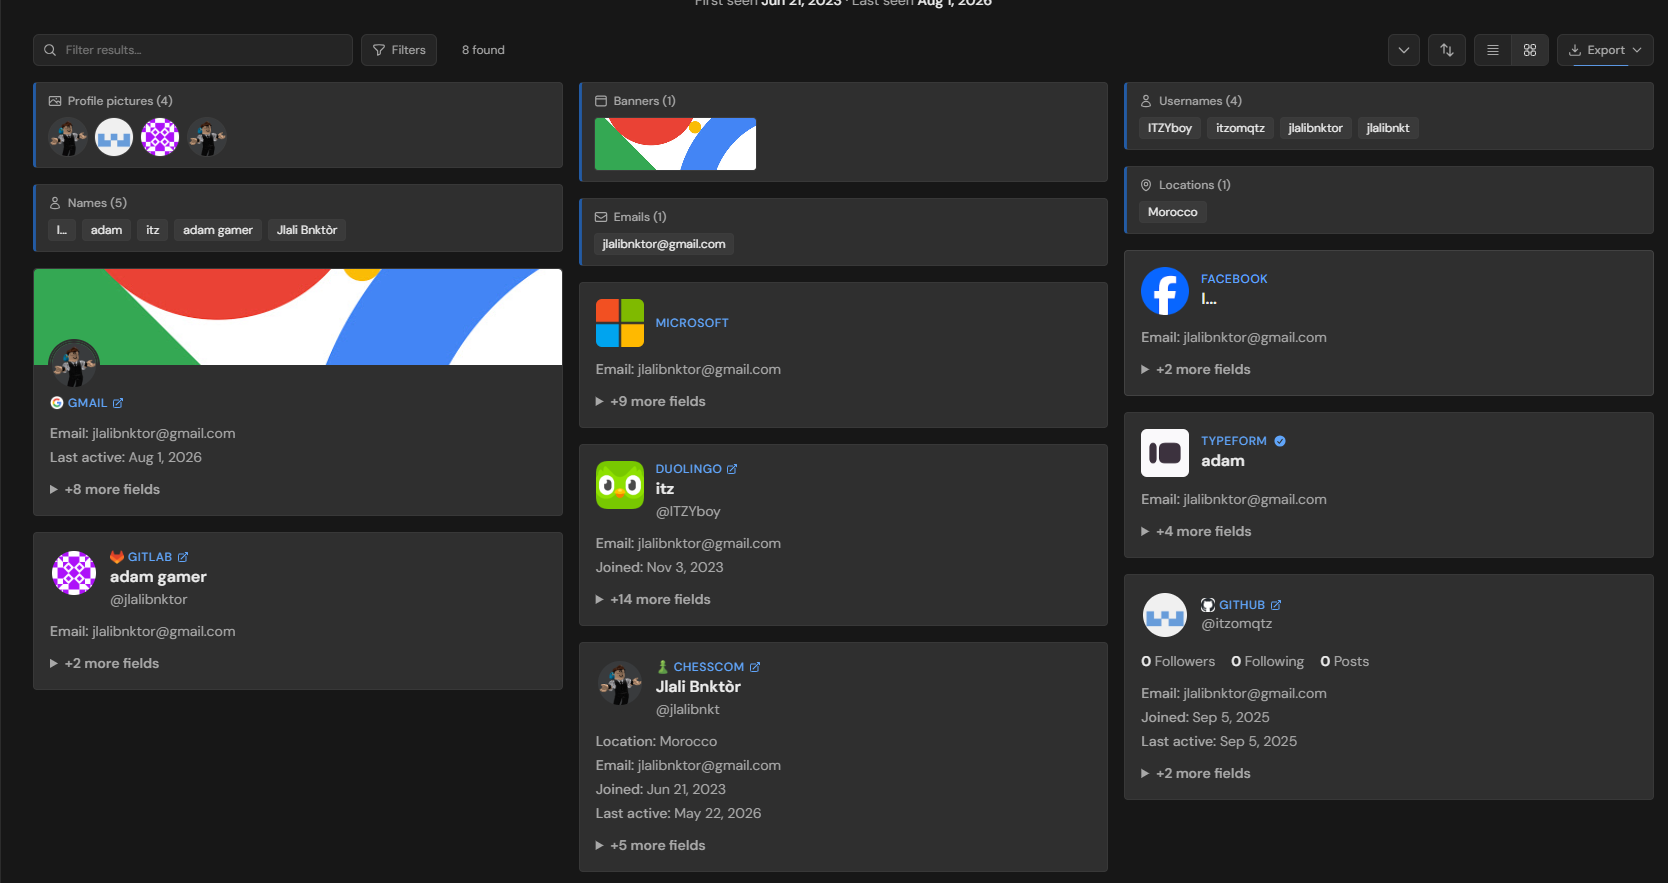This screenshot has height=883, width=1668.
Task: Open the fourth profile picture thumbnail
Action: (x=207, y=137)
